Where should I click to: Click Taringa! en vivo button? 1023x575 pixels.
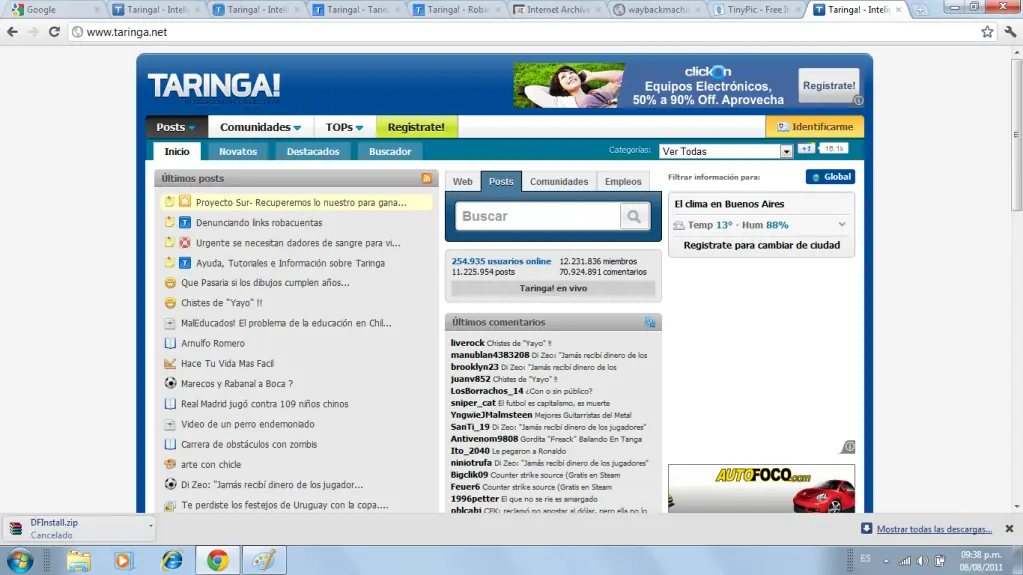553,288
